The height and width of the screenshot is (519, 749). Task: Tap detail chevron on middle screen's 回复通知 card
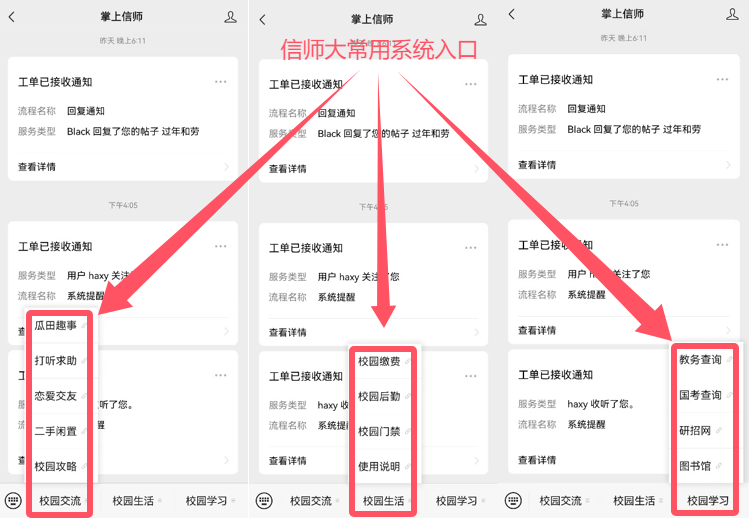[x=477, y=169]
